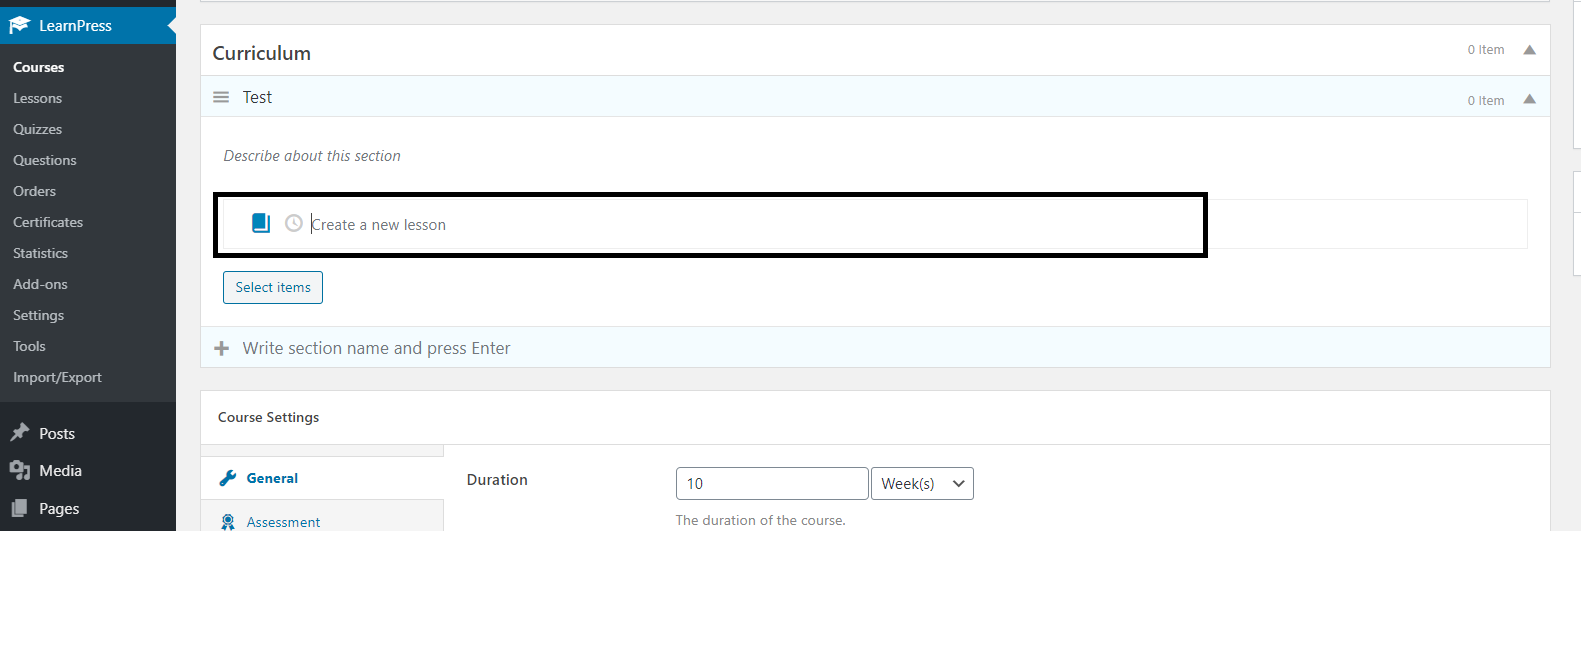
Task: Open Orders in sidebar
Action: (34, 191)
